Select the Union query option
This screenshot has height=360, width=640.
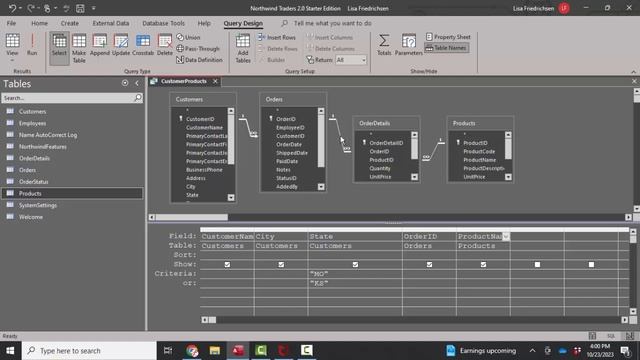click(x=188, y=37)
